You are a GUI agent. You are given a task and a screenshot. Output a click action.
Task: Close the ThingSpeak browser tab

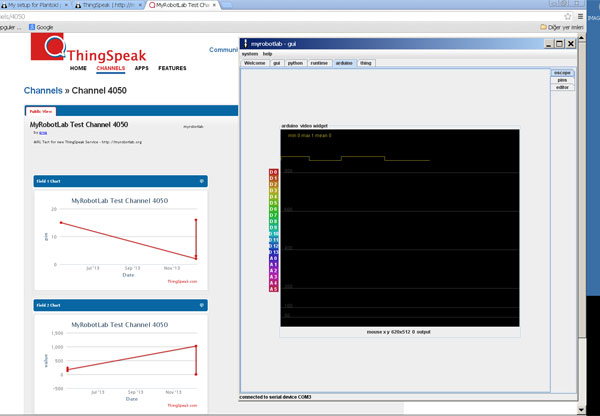pyautogui.click(x=140, y=5)
